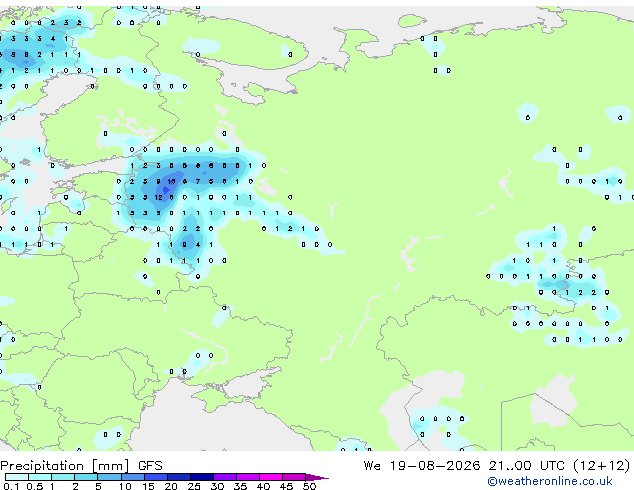Click the legend swatch between 1 and 2
Screen dimensions: 634x490
(x=63, y=477)
